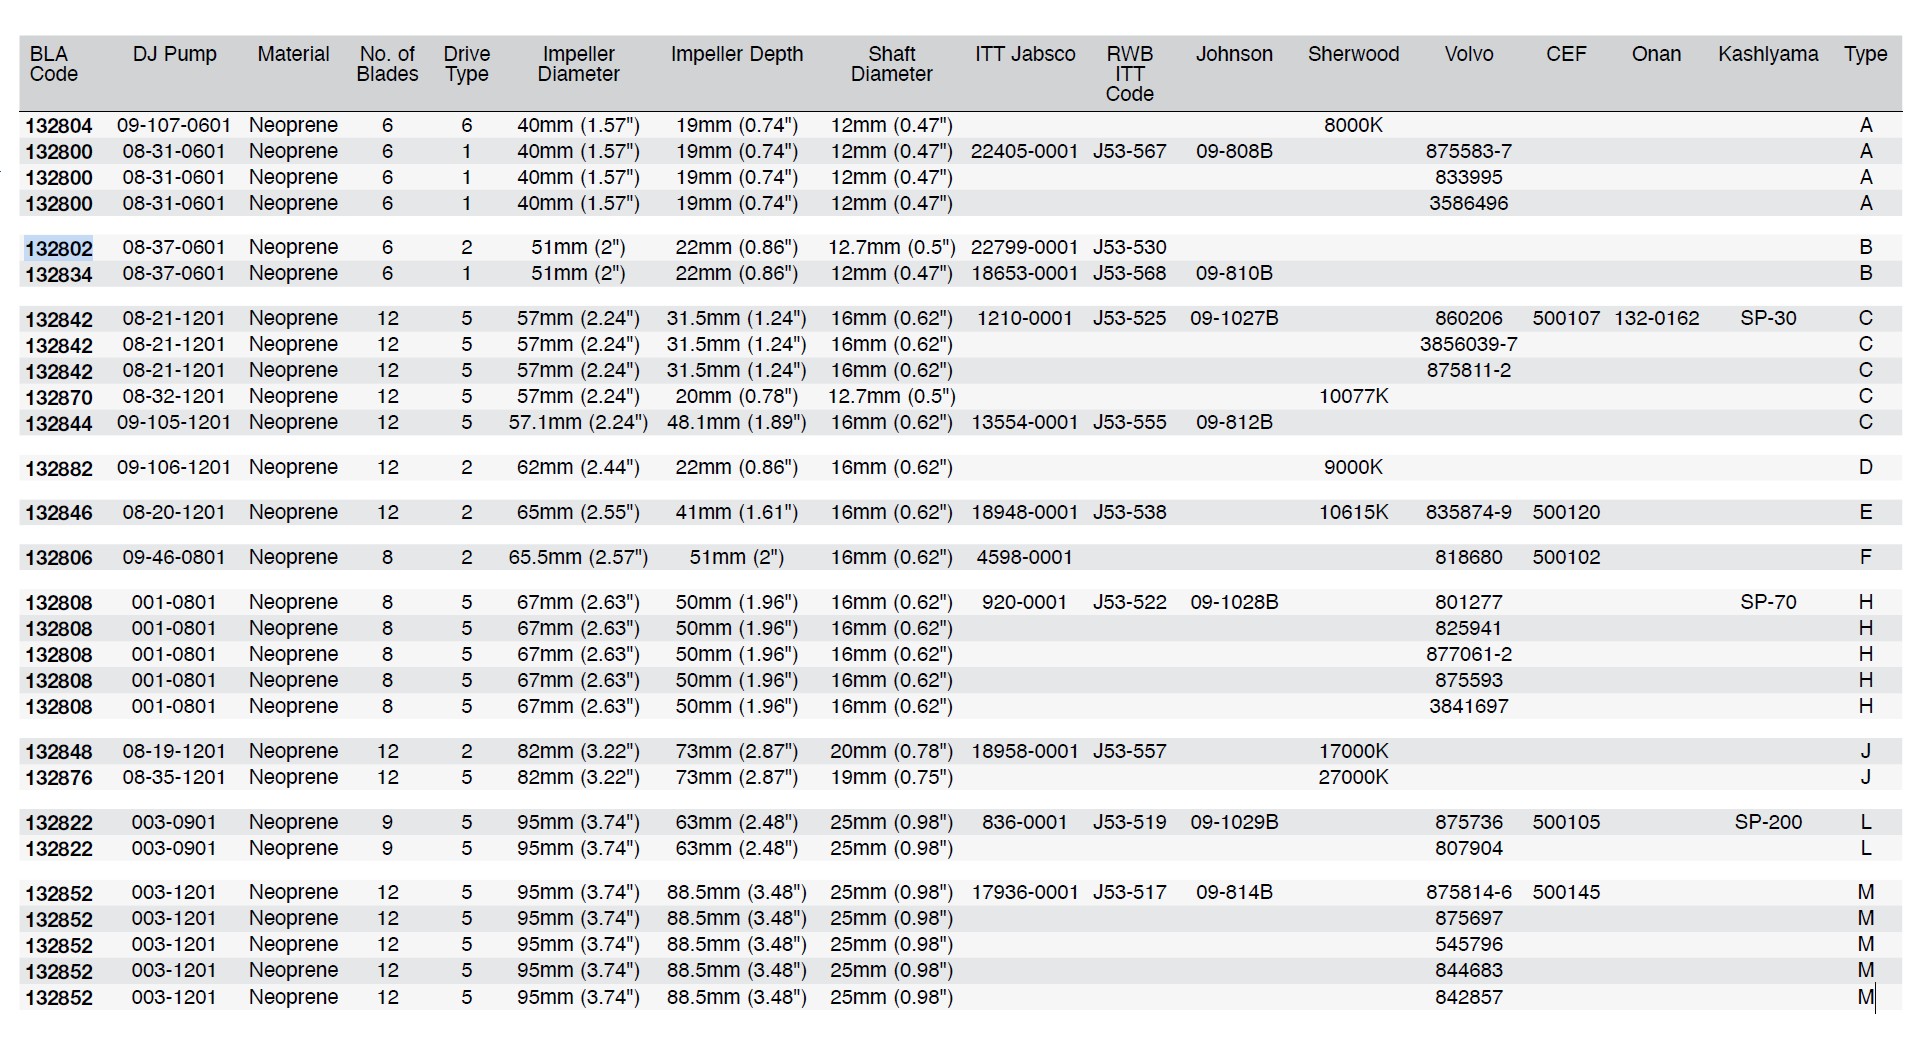Select Sherwood value 8000K
Screen dimensions: 1925x1042
(1353, 126)
